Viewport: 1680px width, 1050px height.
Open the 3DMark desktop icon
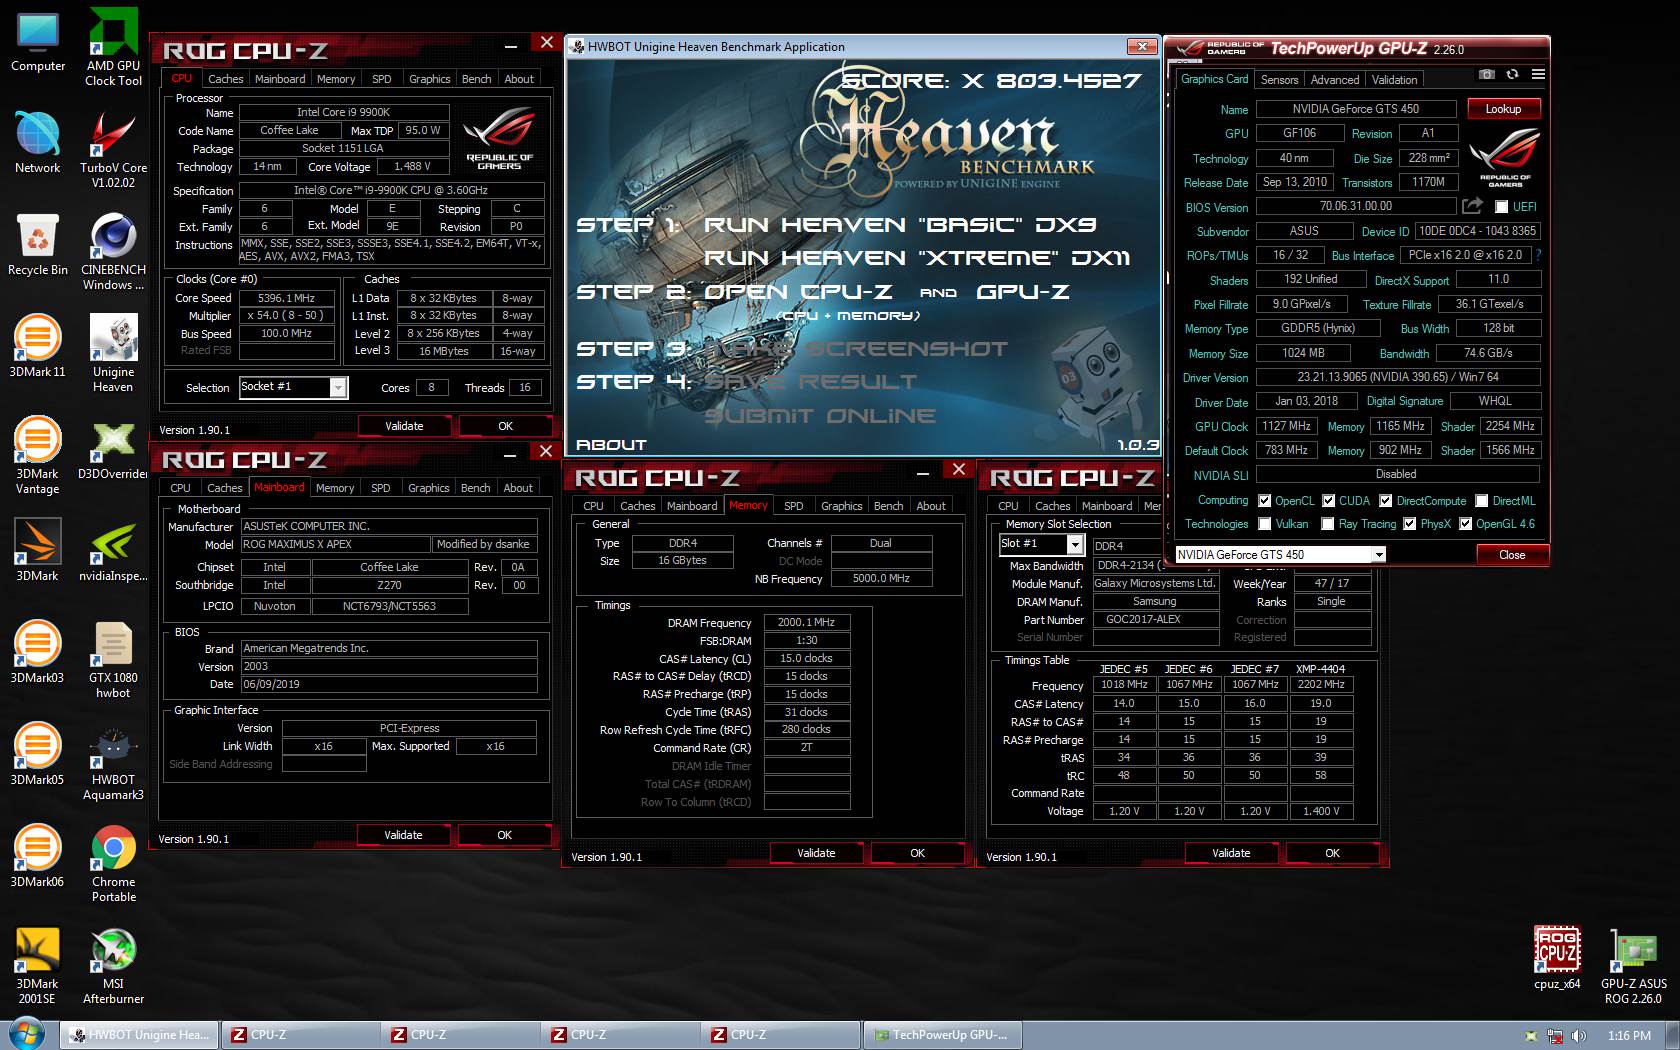38,551
